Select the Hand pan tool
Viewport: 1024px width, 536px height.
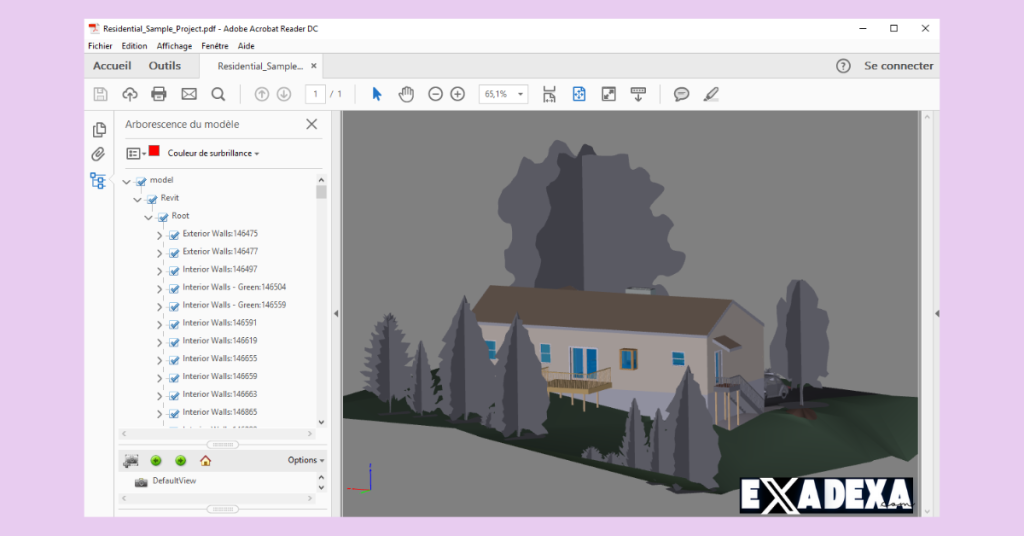coord(406,94)
